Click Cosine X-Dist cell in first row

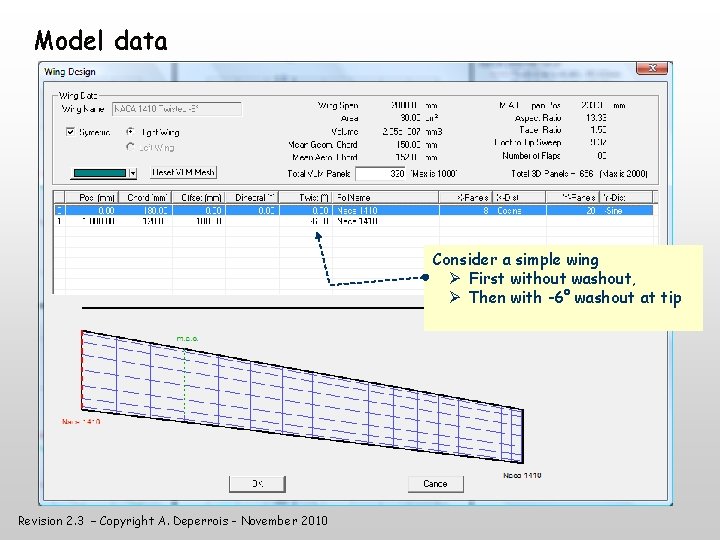click(x=519, y=210)
